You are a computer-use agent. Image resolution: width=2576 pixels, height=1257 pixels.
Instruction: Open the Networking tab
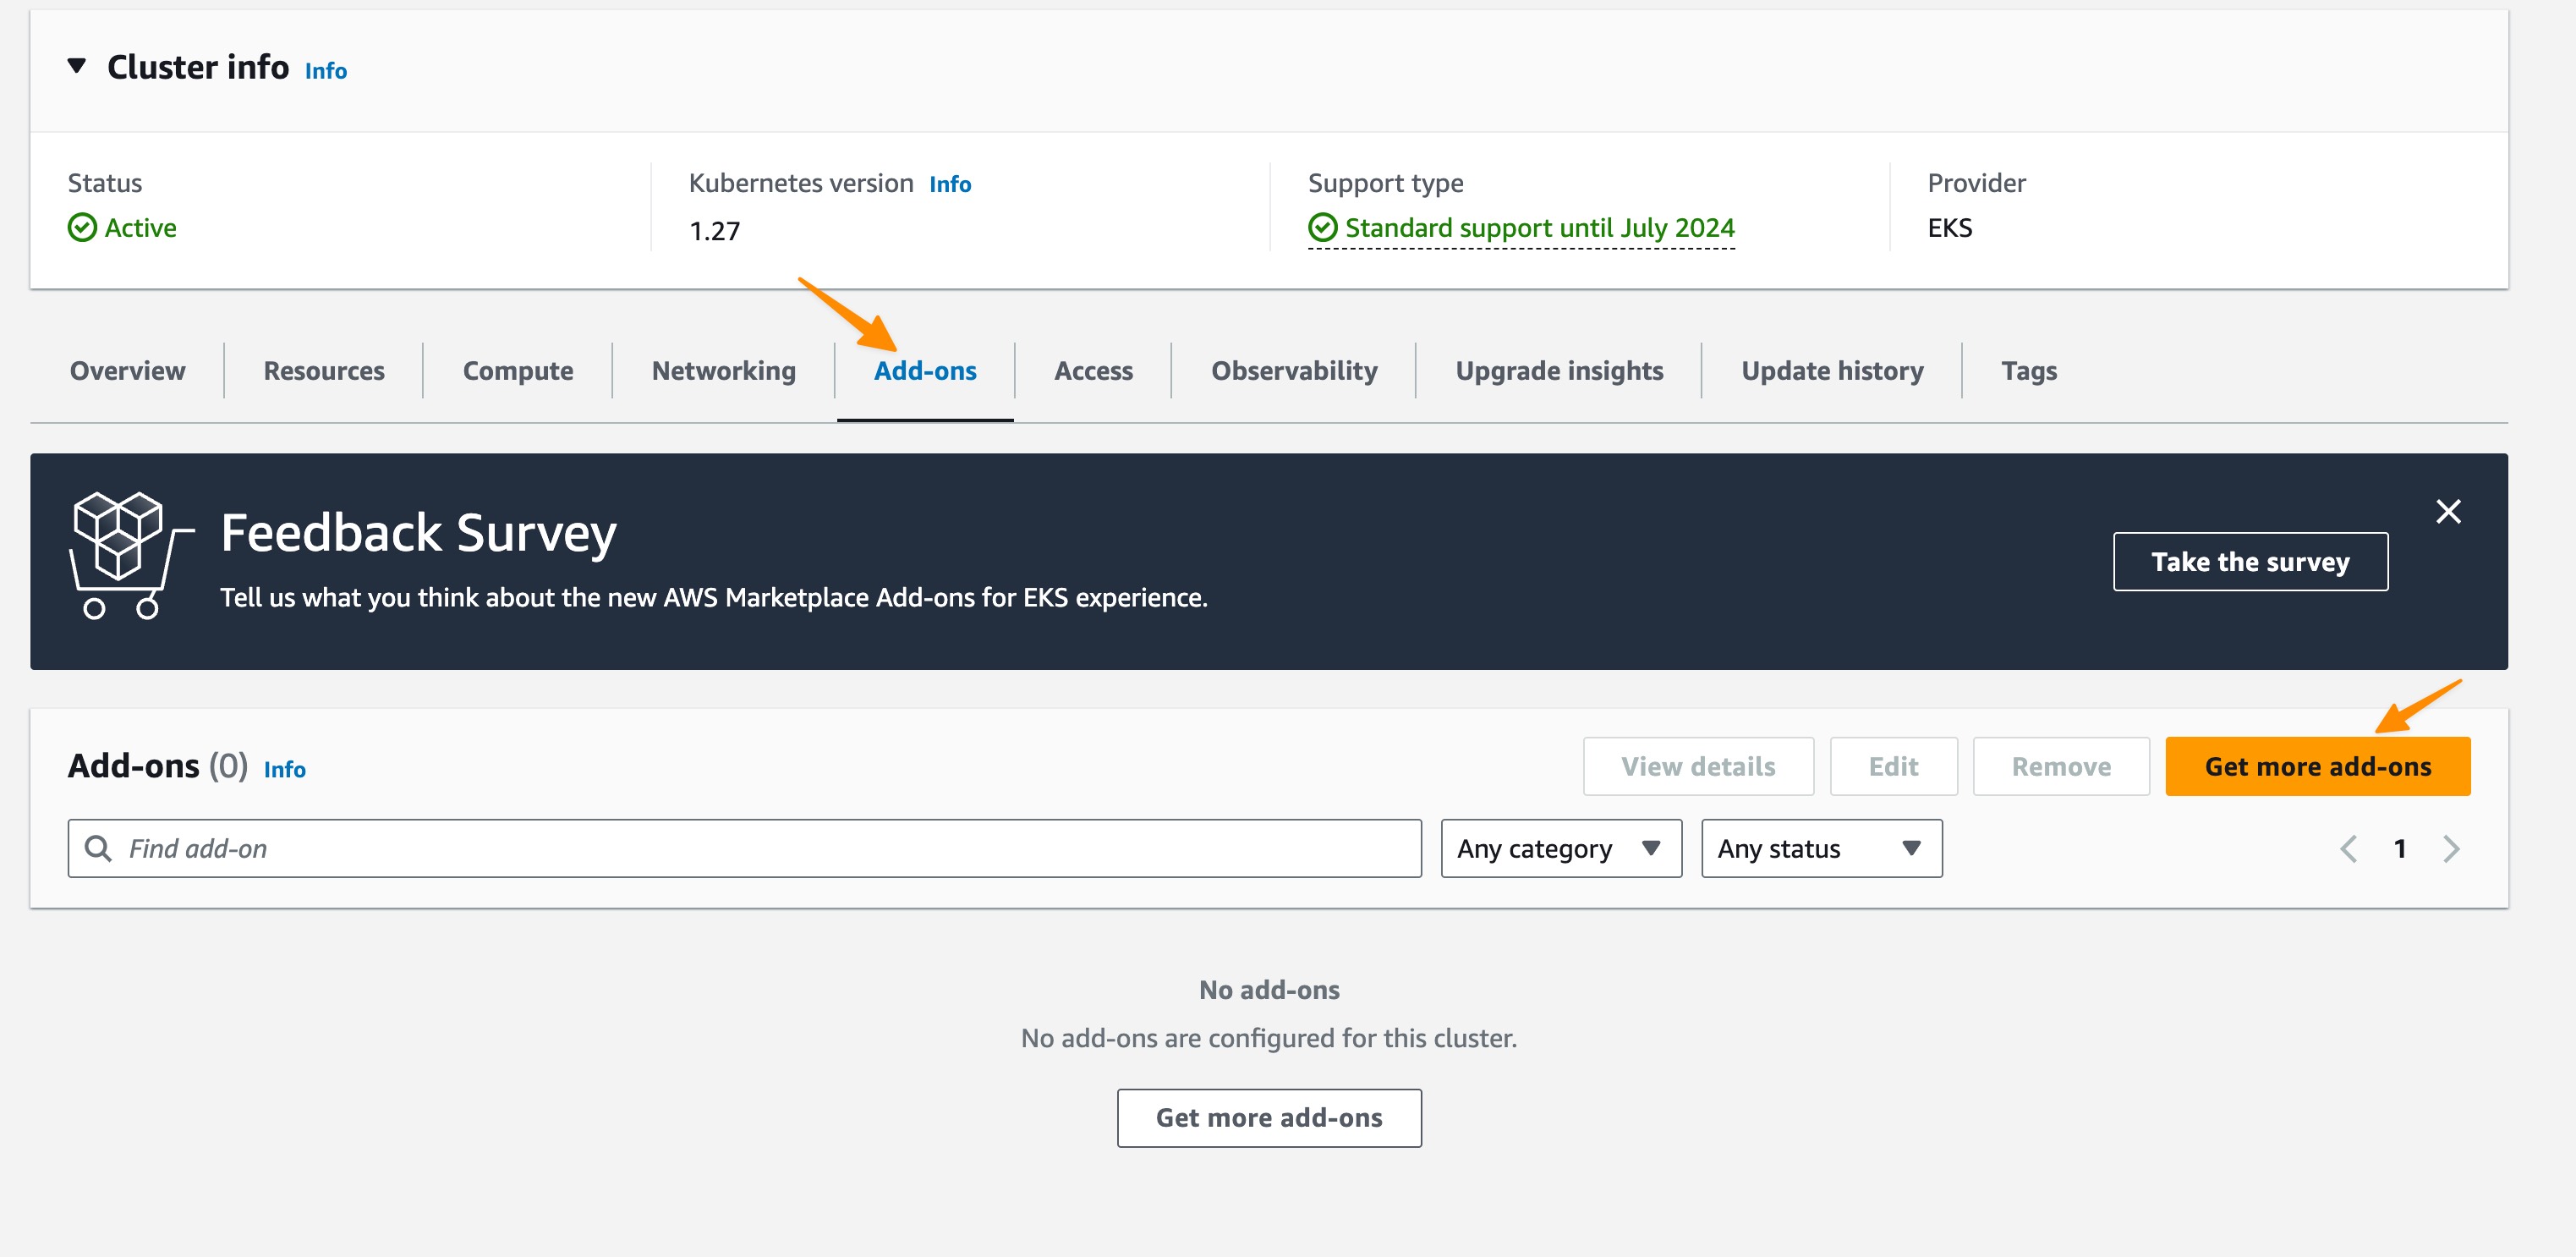[x=724, y=371]
